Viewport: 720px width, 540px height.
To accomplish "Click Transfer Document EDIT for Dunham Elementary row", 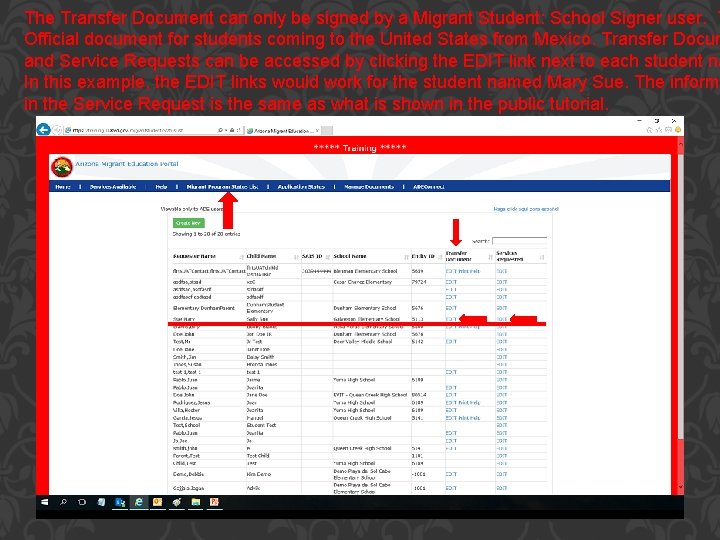I will point(451,308).
